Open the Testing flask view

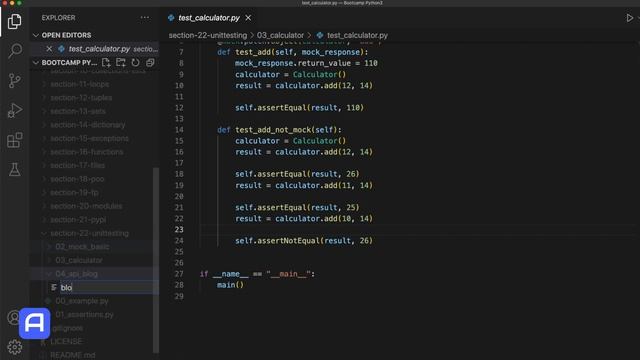(15, 169)
